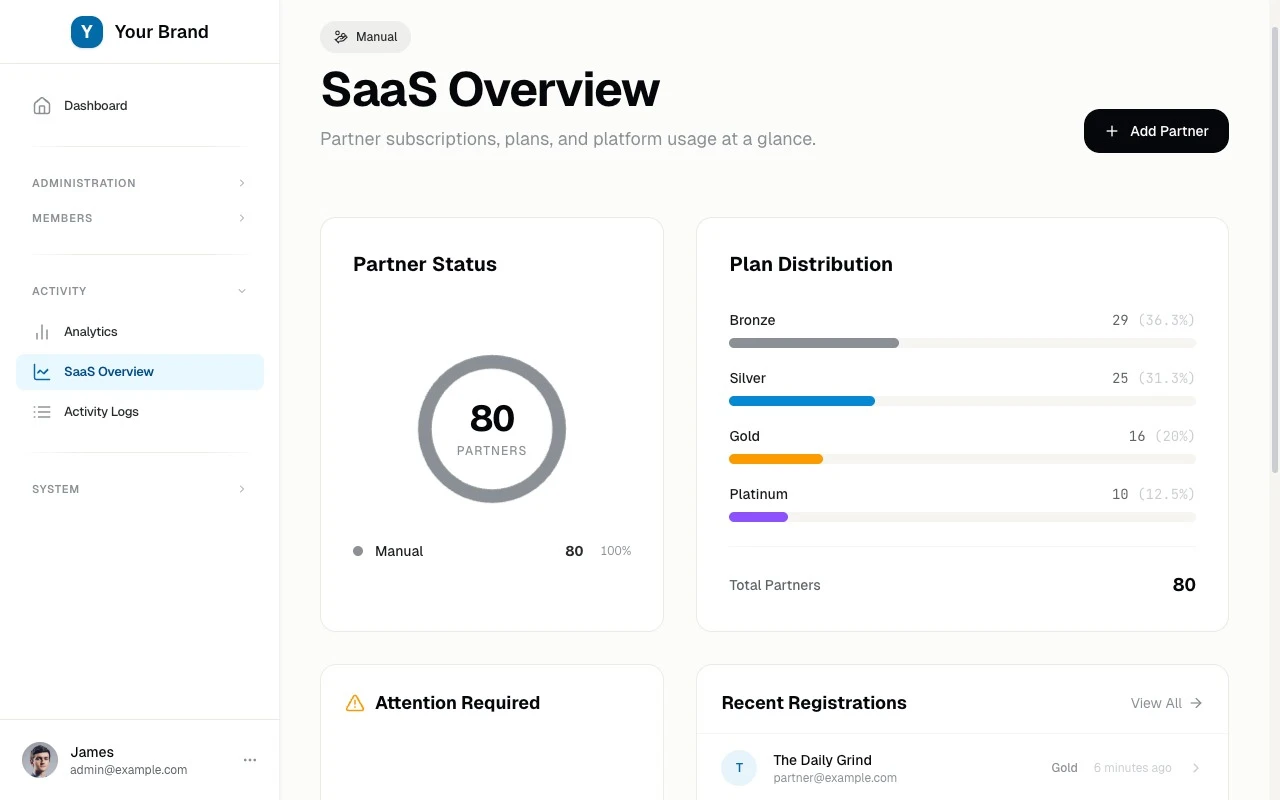This screenshot has height=800, width=1280.
Task: Click the 6 minutes ago timestamp
Action: [1132, 768]
